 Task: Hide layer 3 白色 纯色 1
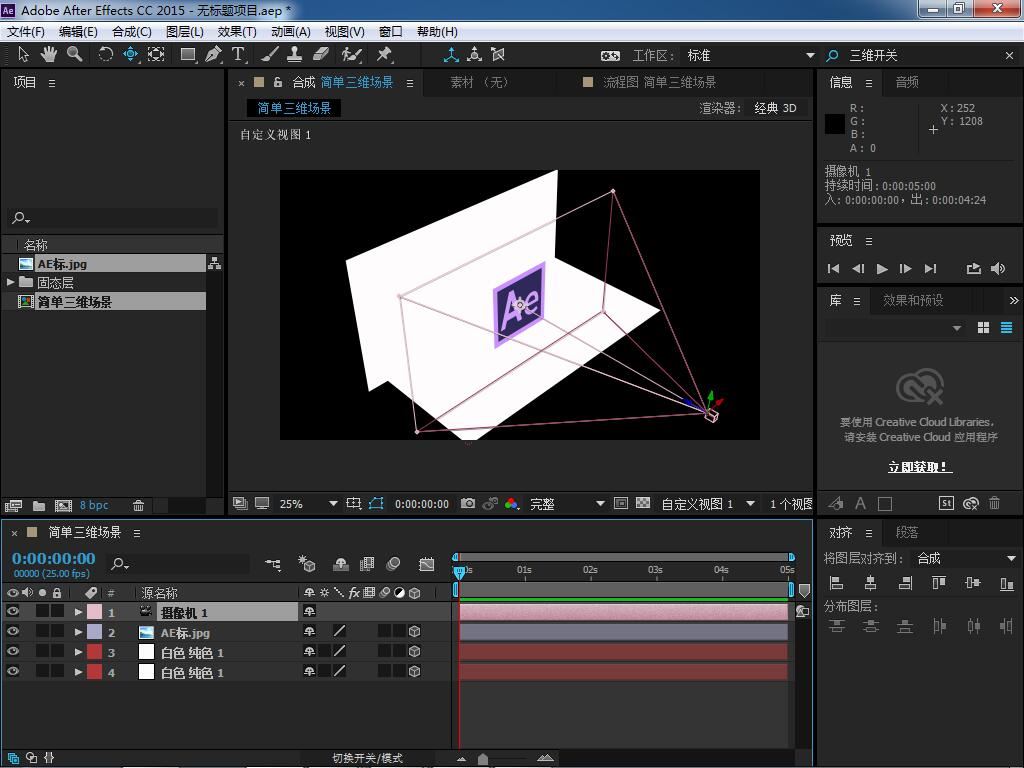click(12, 651)
